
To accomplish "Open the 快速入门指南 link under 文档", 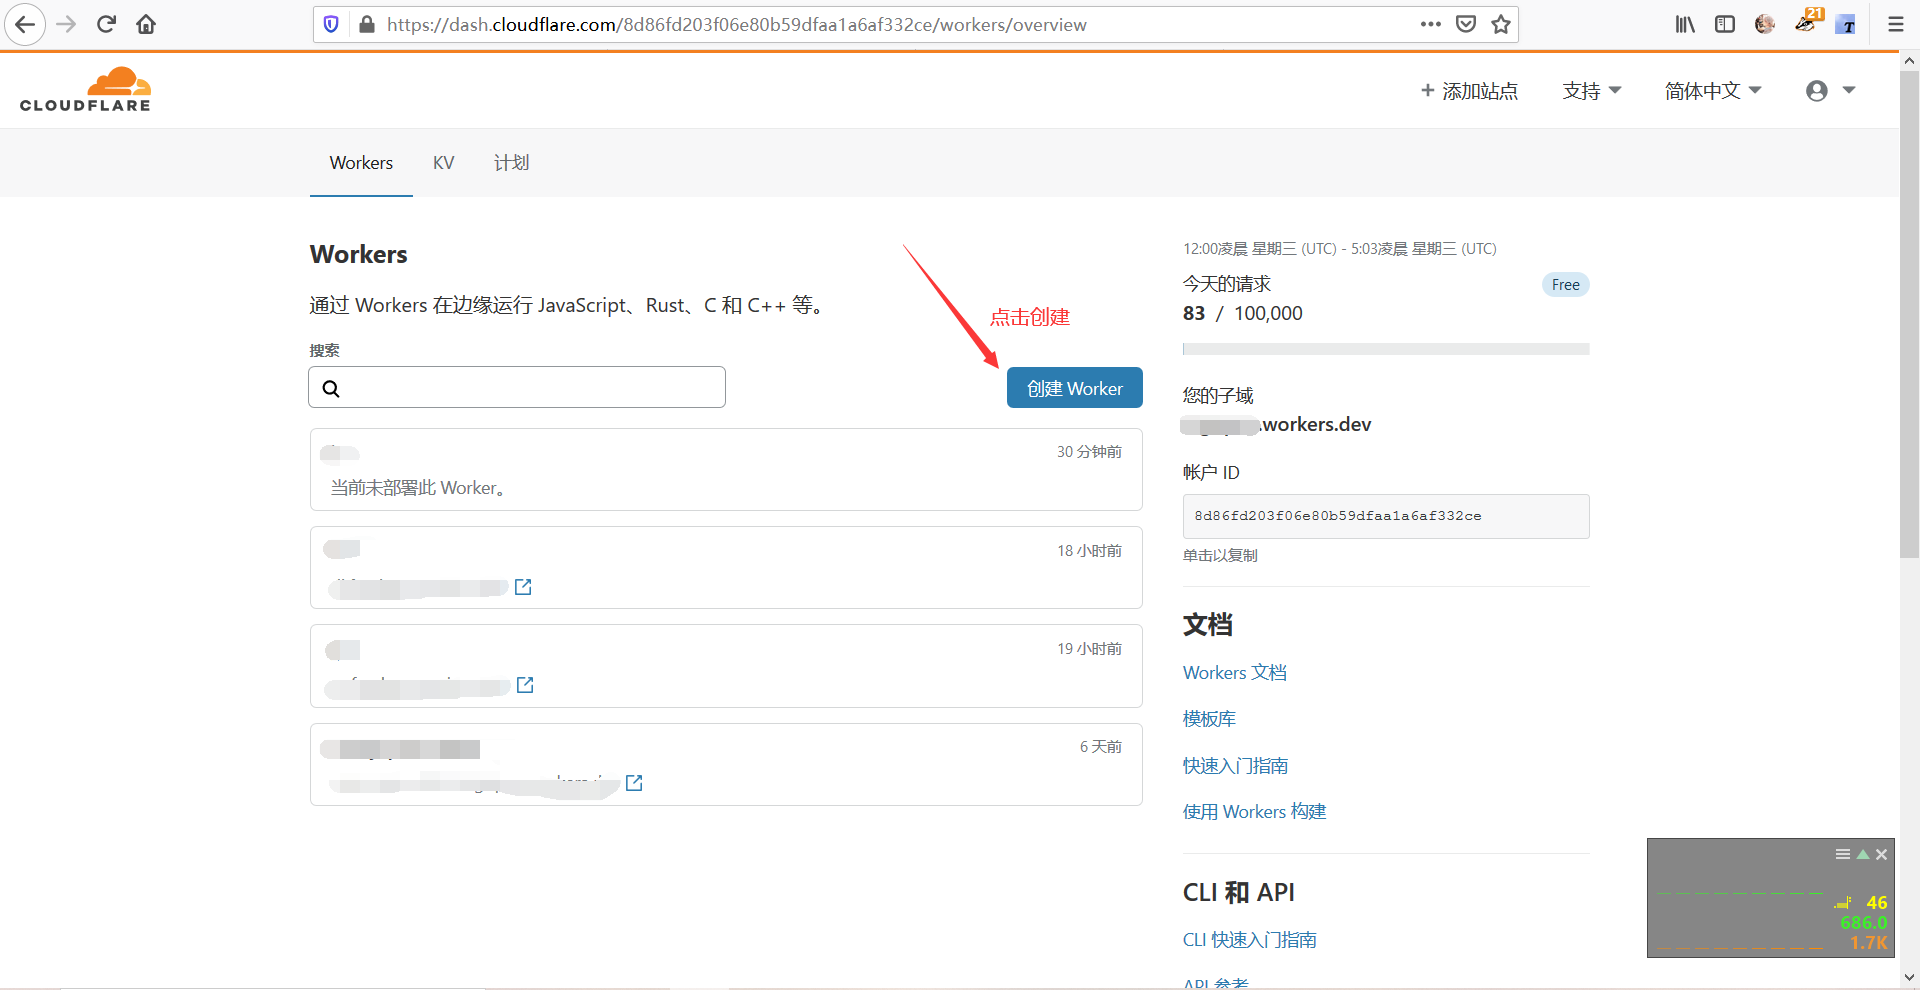I will 1235,766.
